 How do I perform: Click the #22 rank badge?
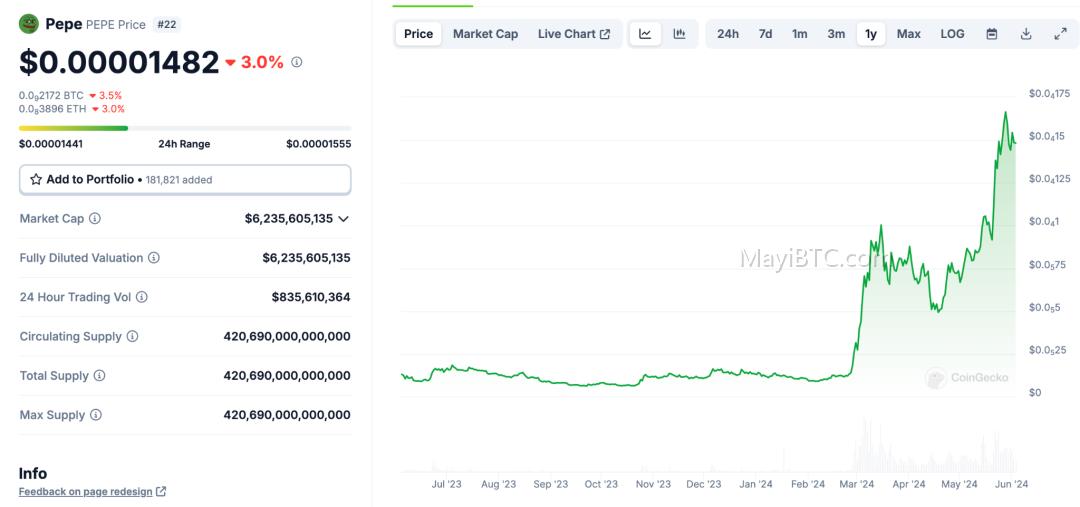(x=167, y=24)
